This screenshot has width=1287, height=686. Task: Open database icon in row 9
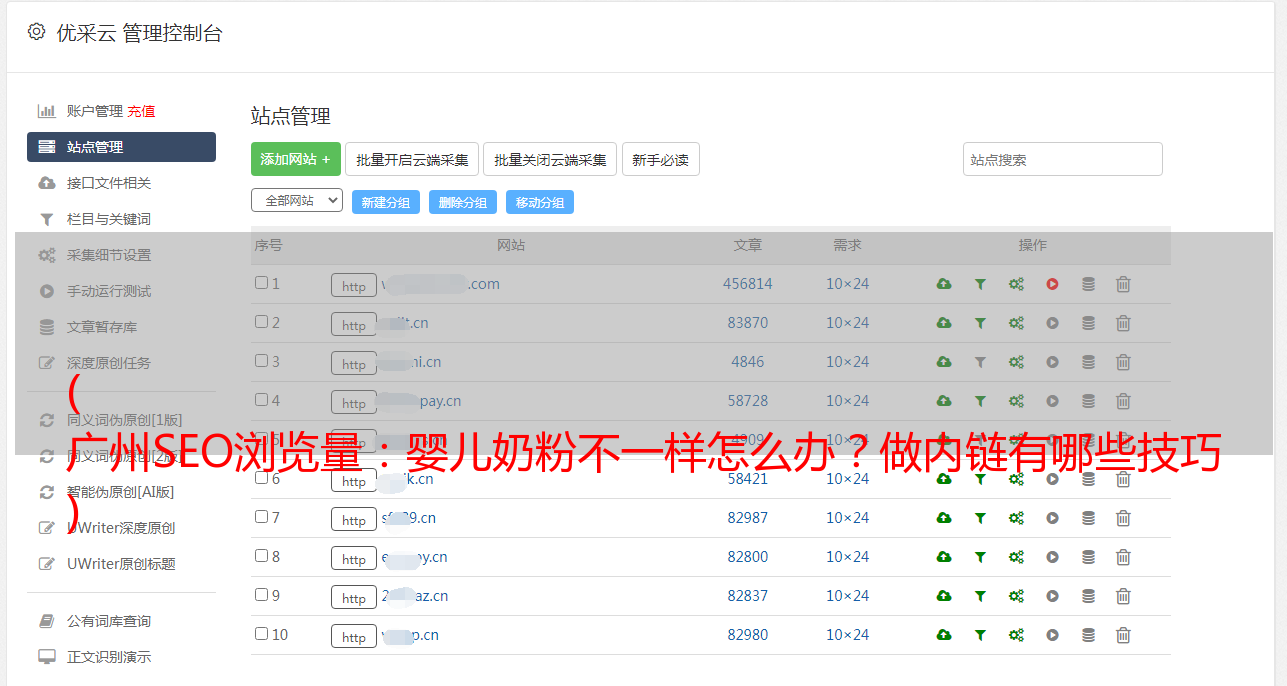click(x=1088, y=596)
